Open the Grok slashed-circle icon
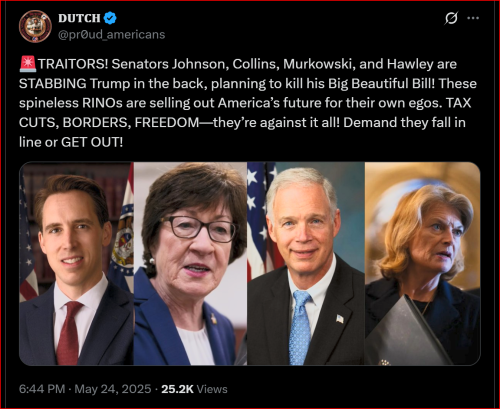Screen dimensions: 500x409 [451, 18]
